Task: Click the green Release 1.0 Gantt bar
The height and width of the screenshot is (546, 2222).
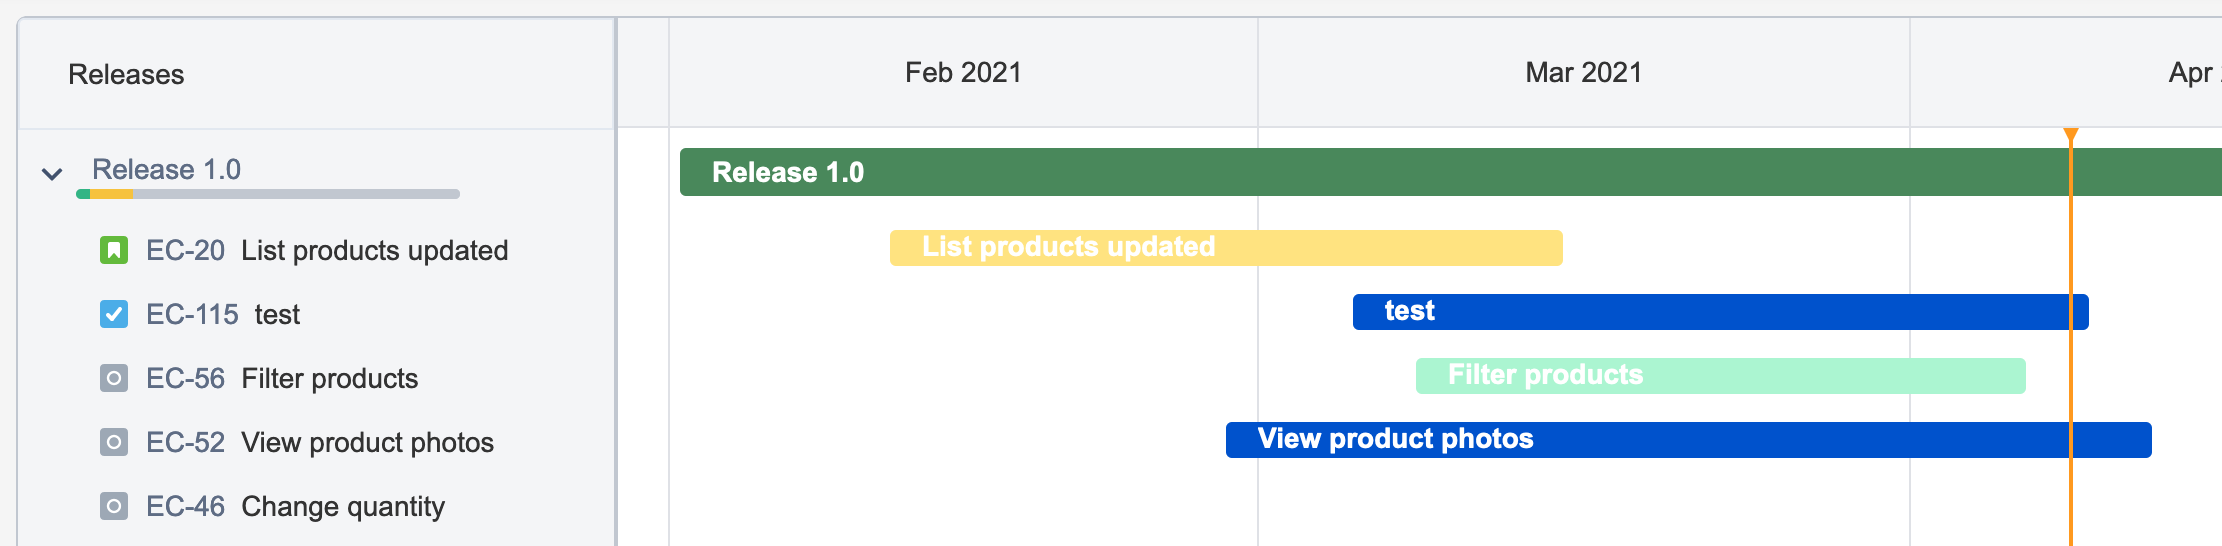Action: pyautogui.click(x=1400, y=172)
